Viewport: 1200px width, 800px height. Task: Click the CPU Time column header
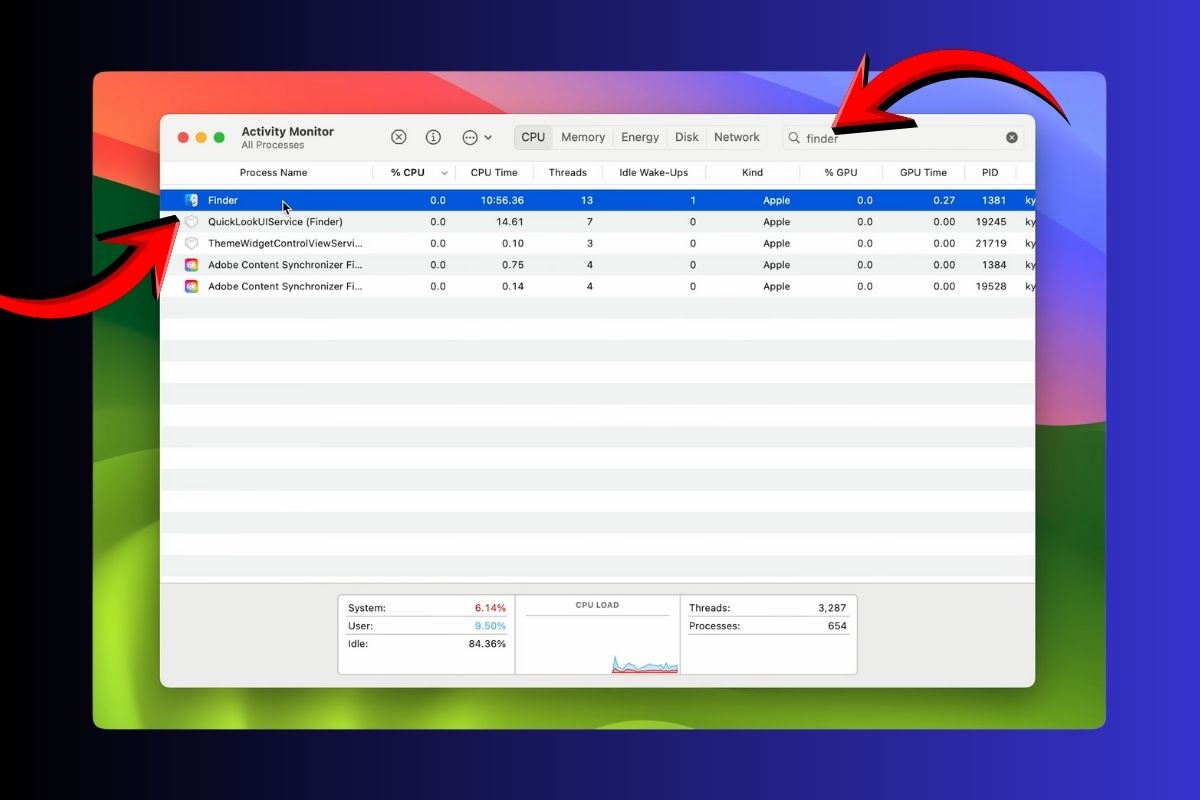point(494,173)
